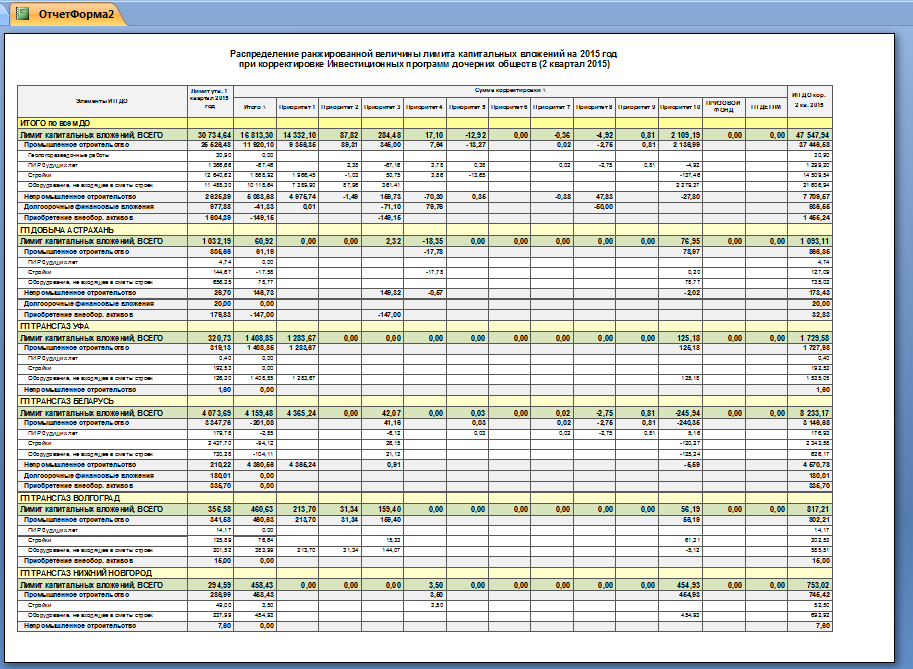Click the value 356,58
This screenshot has width=913, height=669.
pyautogui.click(x=219, y=509)
